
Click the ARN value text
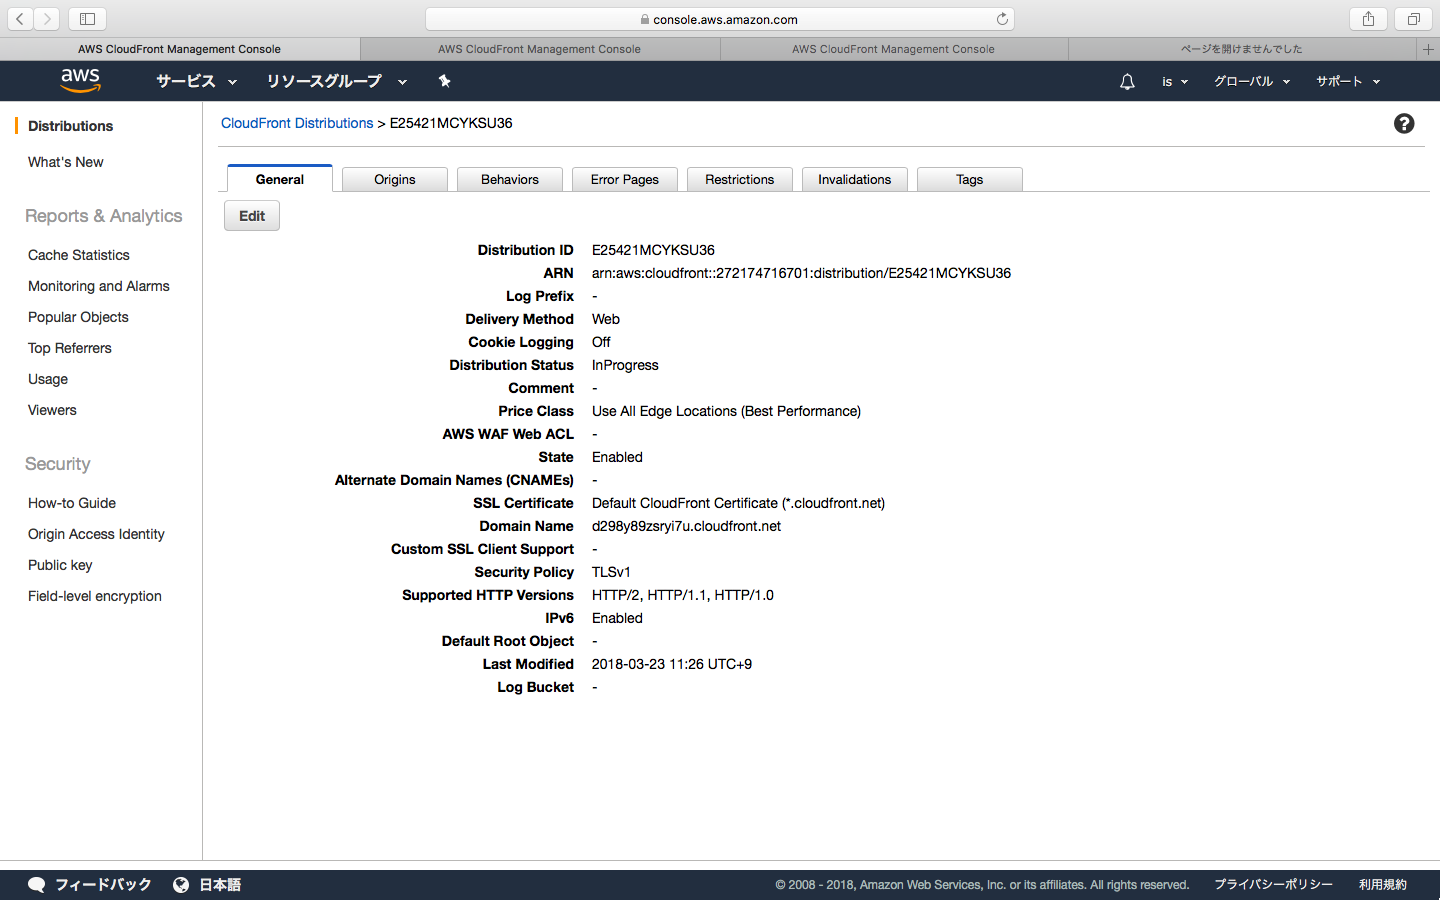(x=801, y=273)
